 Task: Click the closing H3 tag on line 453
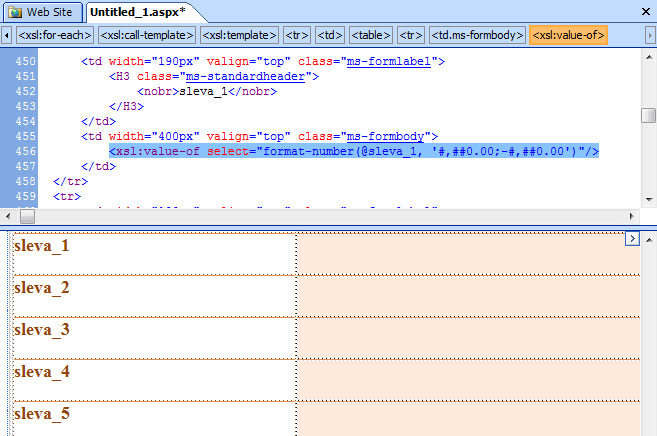pyautogui.click(x=126, y=106)
